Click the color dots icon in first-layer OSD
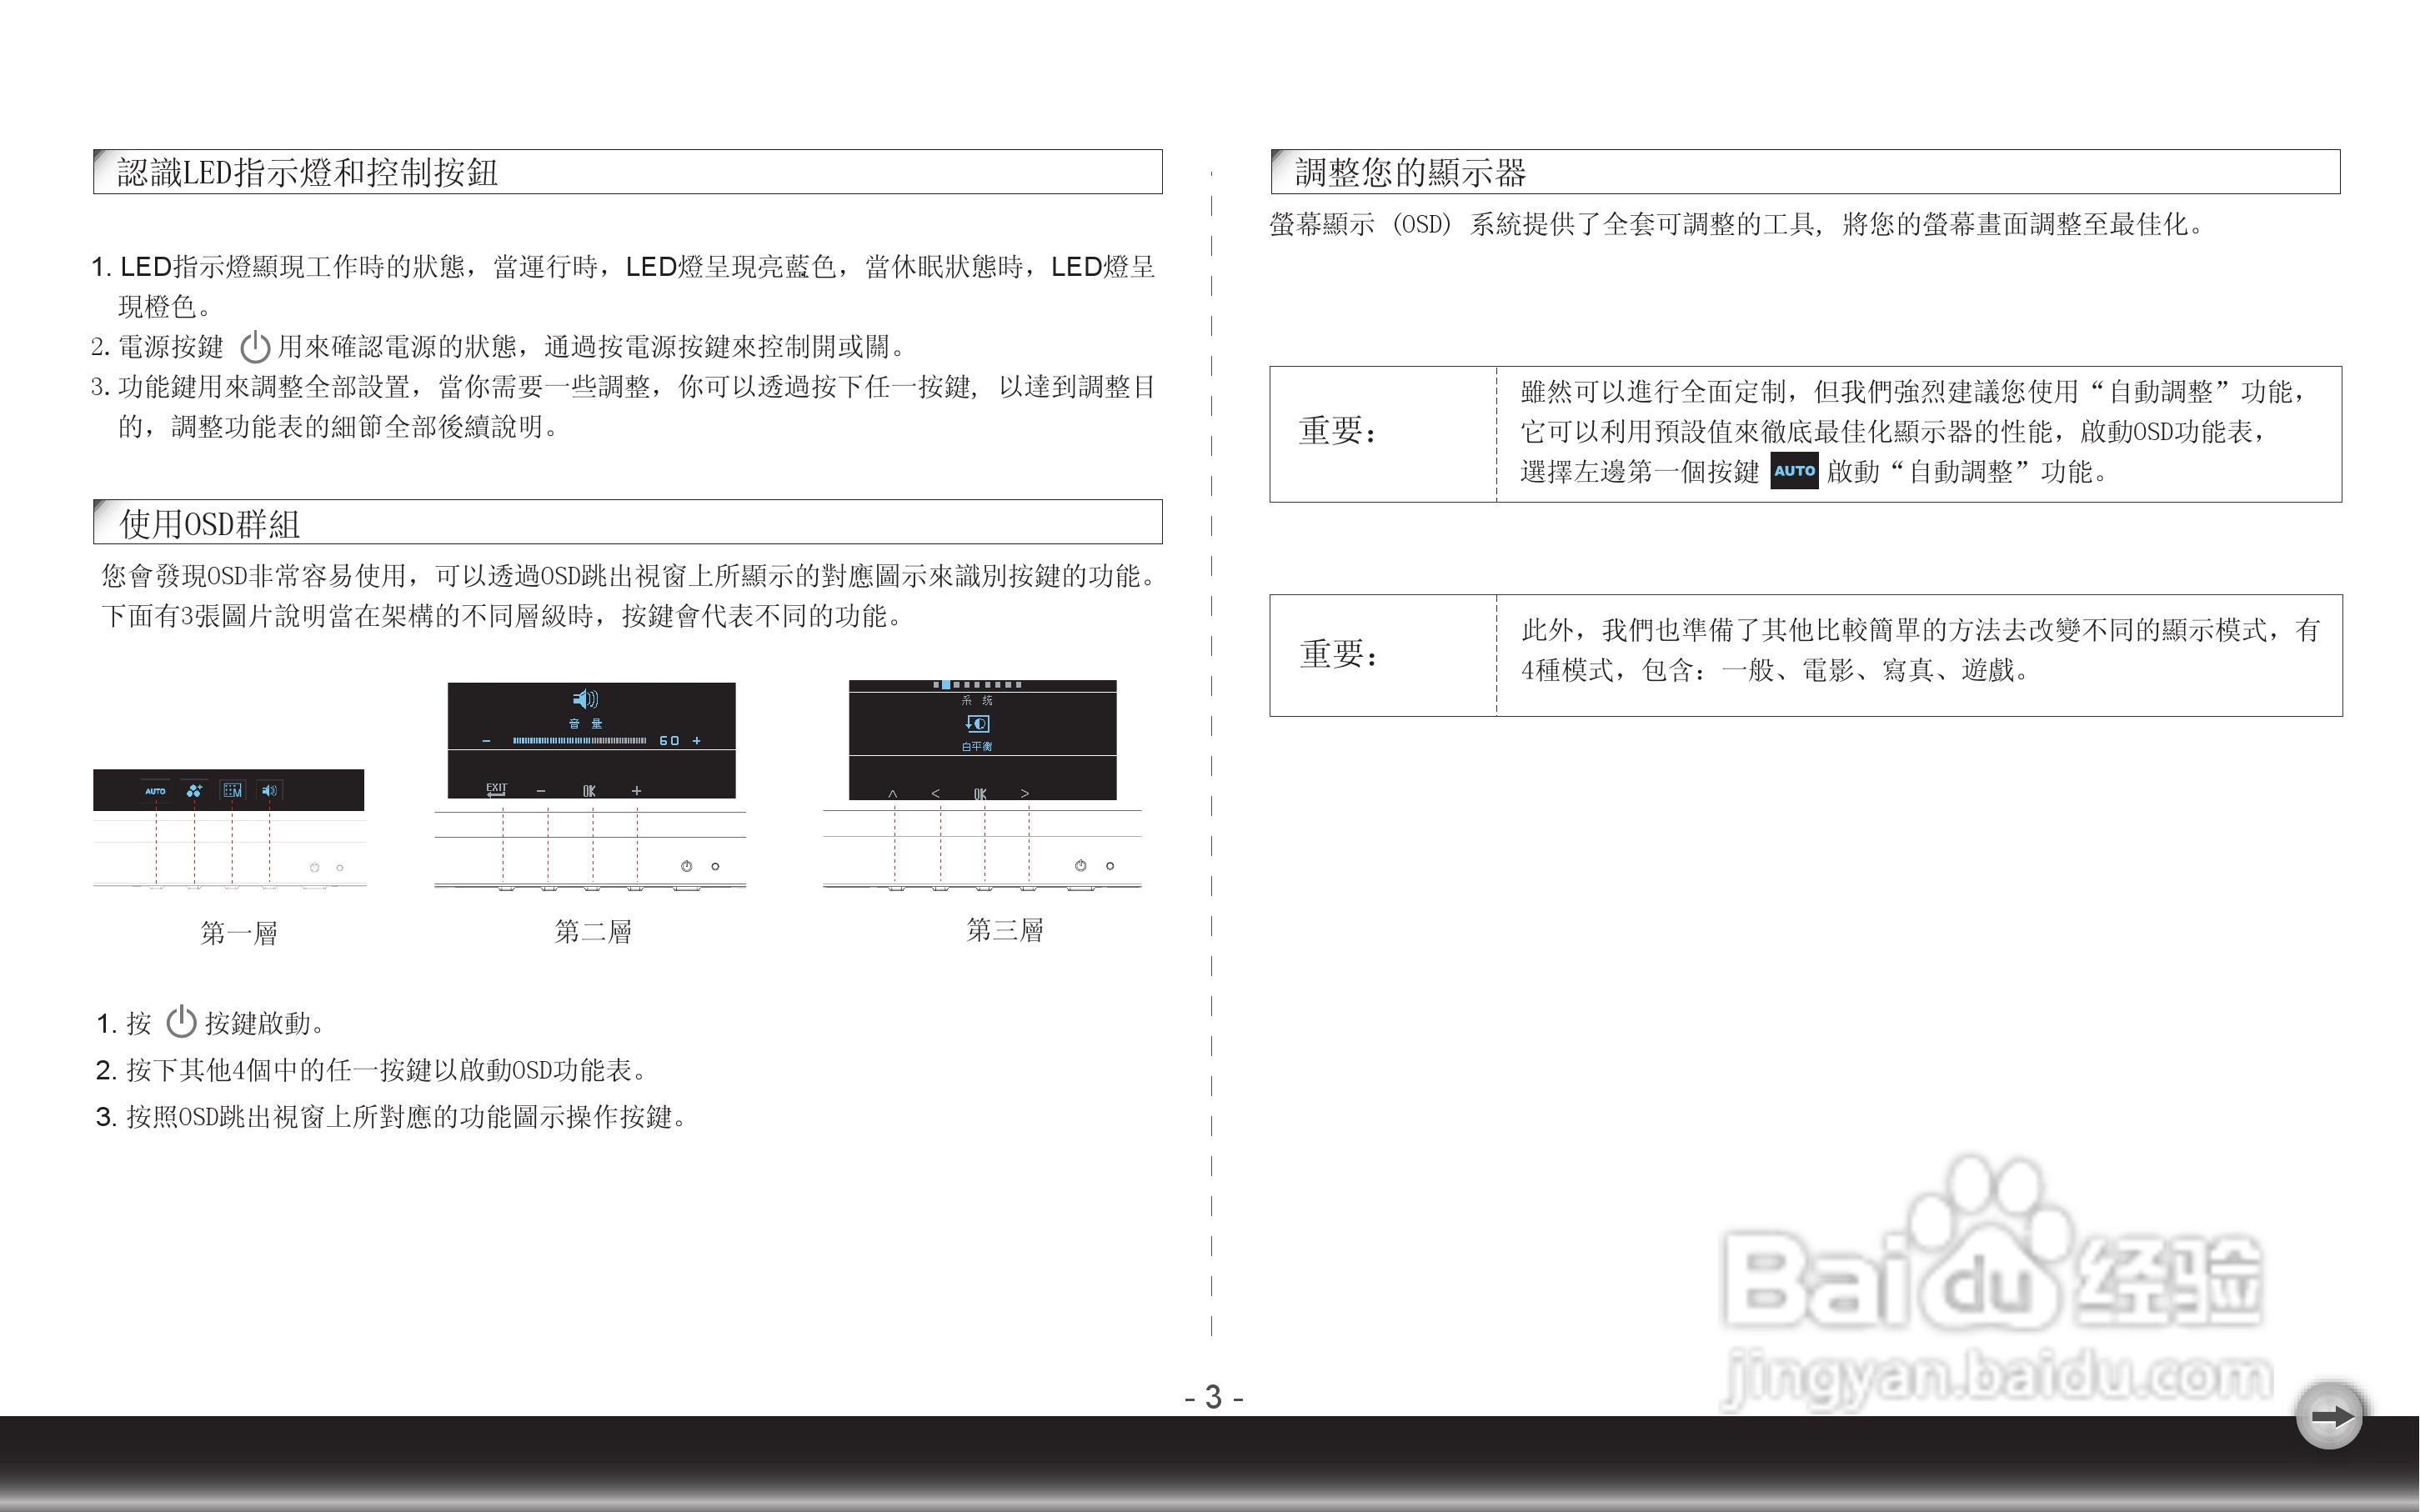 click(194, 791)
